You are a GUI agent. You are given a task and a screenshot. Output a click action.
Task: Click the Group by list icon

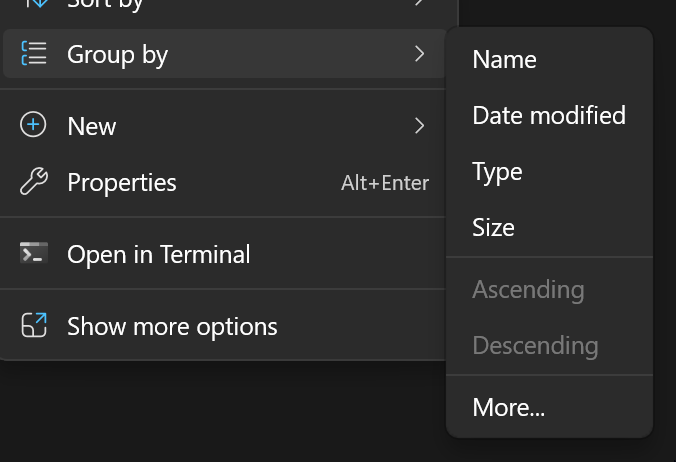coord(34,54)
